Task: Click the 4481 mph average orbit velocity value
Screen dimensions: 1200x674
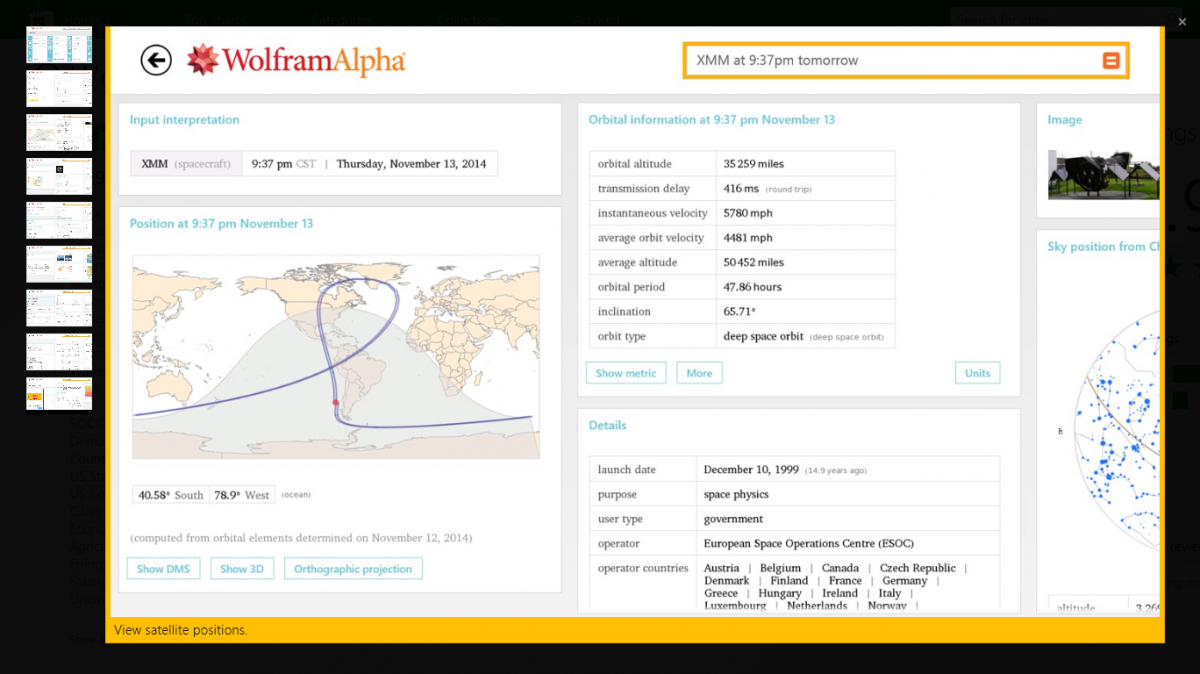Action: click(x=748, y=238)
